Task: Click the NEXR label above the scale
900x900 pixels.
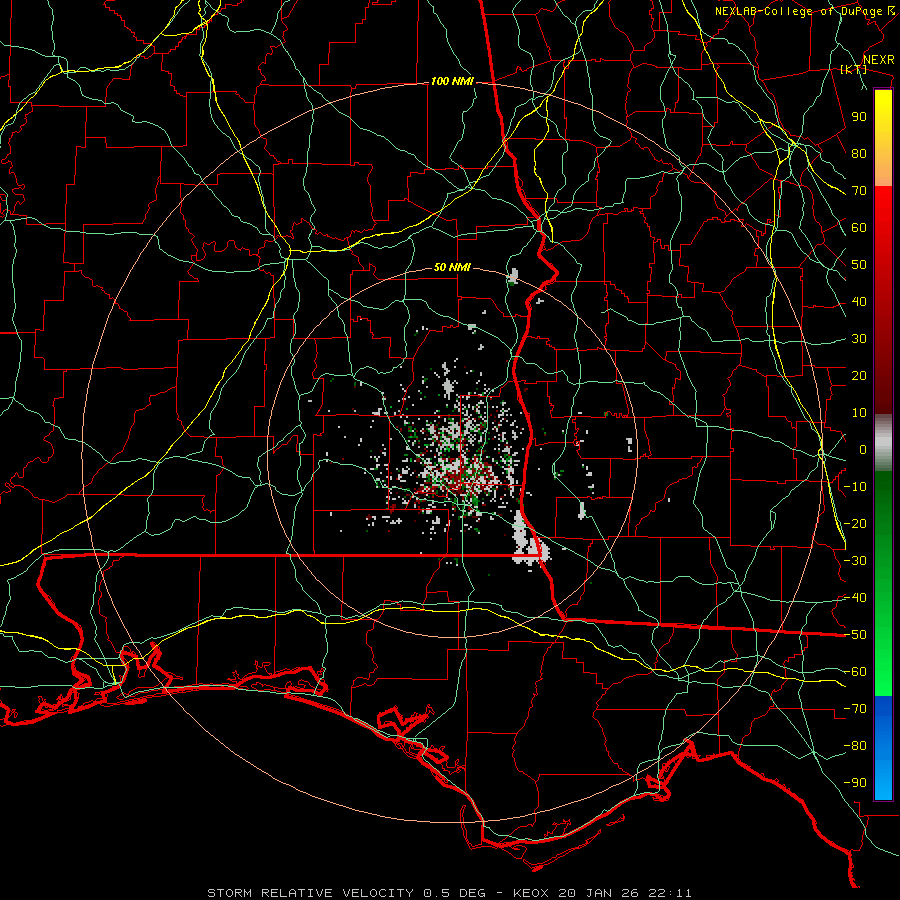Action: coord(878,60)
